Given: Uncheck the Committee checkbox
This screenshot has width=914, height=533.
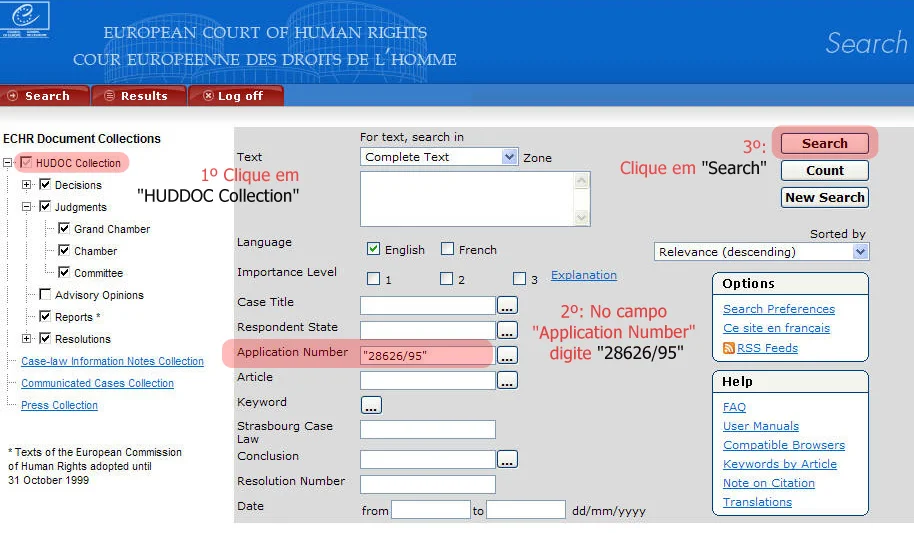Looking at the screenshot, I should (x=64, y=272).
